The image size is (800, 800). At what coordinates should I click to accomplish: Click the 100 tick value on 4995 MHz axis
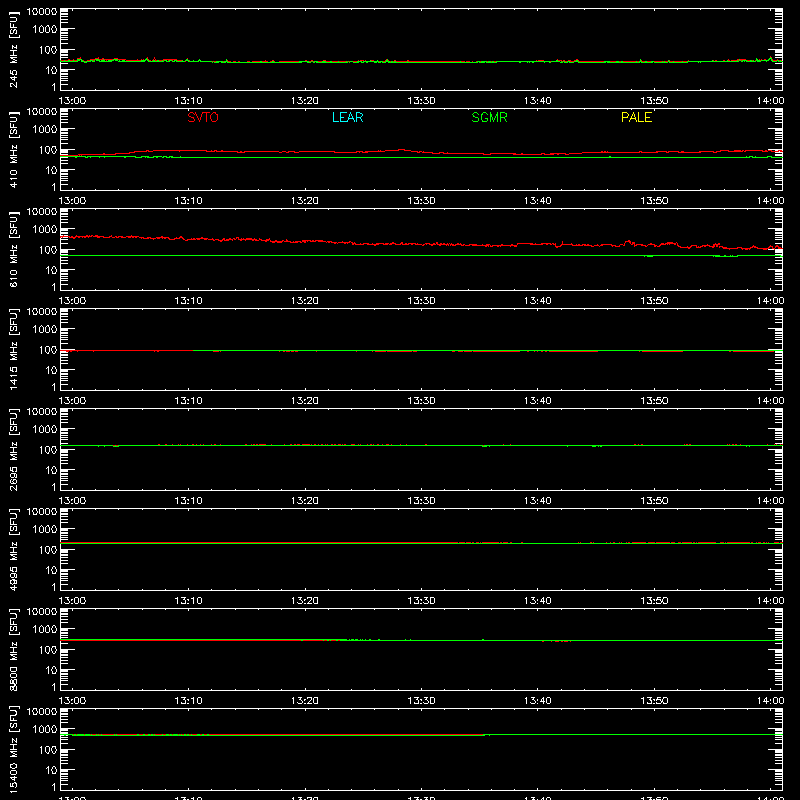click(x=48, y=550)
